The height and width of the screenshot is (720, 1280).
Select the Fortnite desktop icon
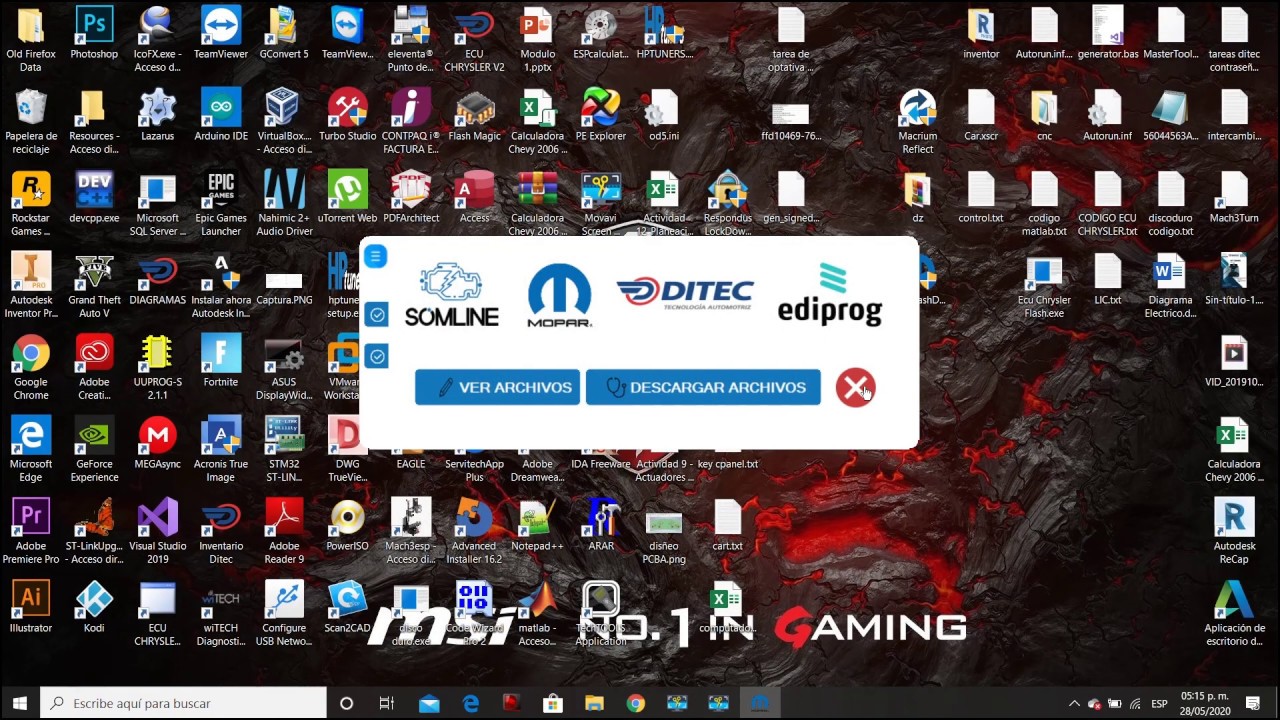[221, 362]
